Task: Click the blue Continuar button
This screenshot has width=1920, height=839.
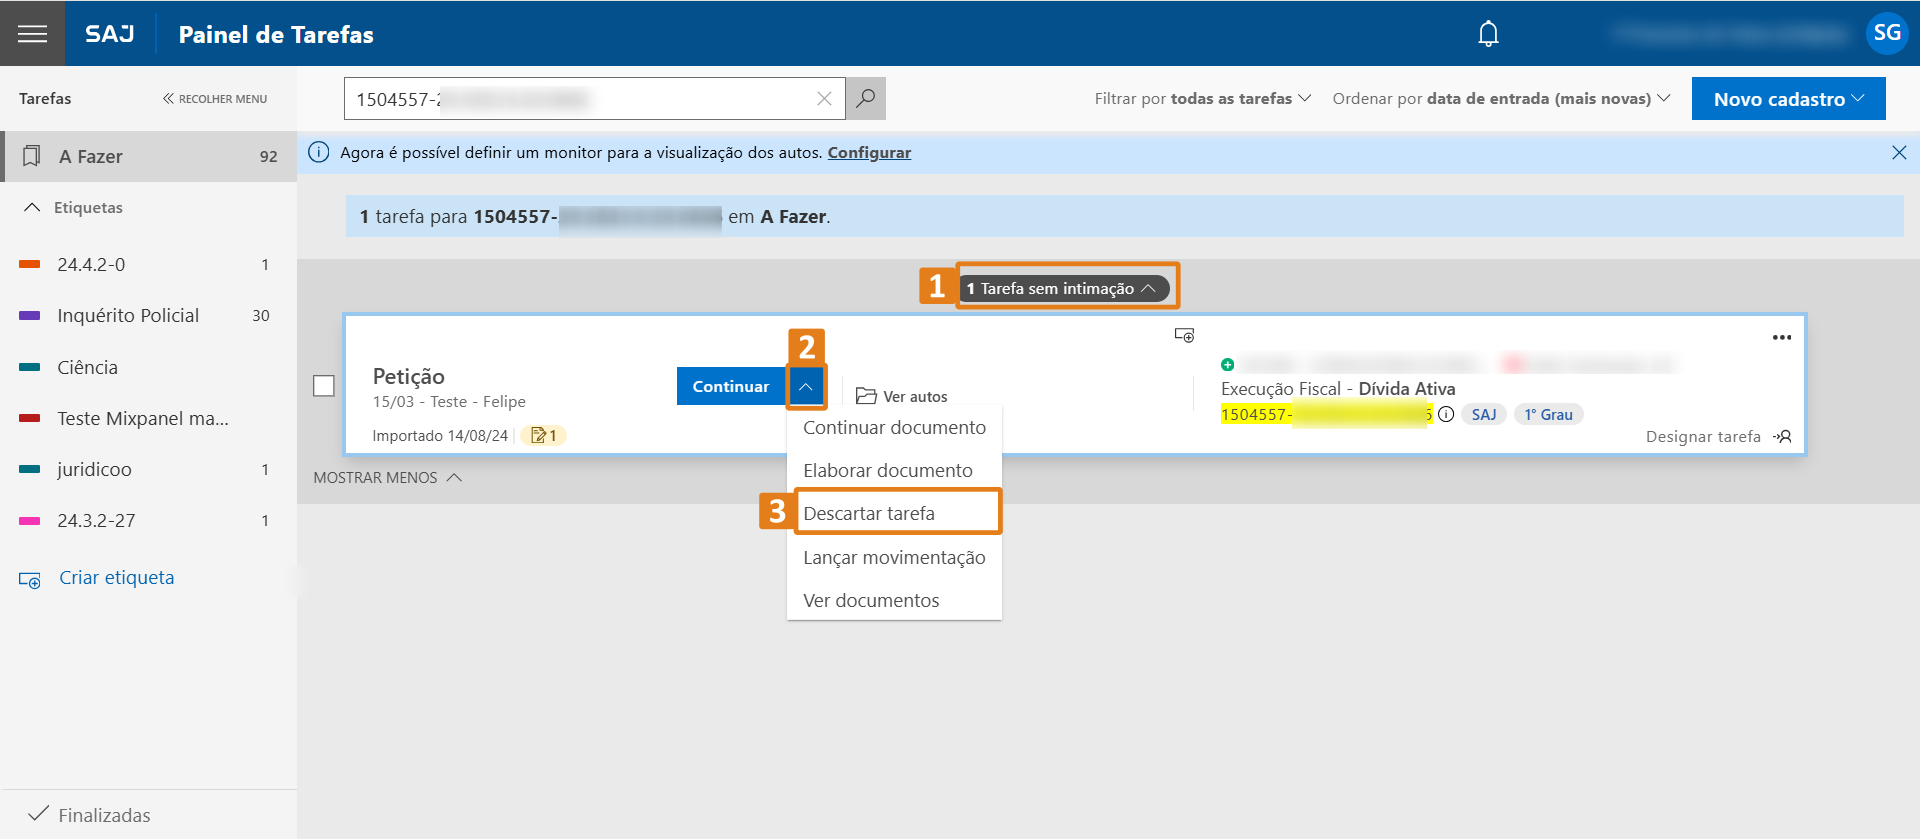Action: tap(730, 387)
